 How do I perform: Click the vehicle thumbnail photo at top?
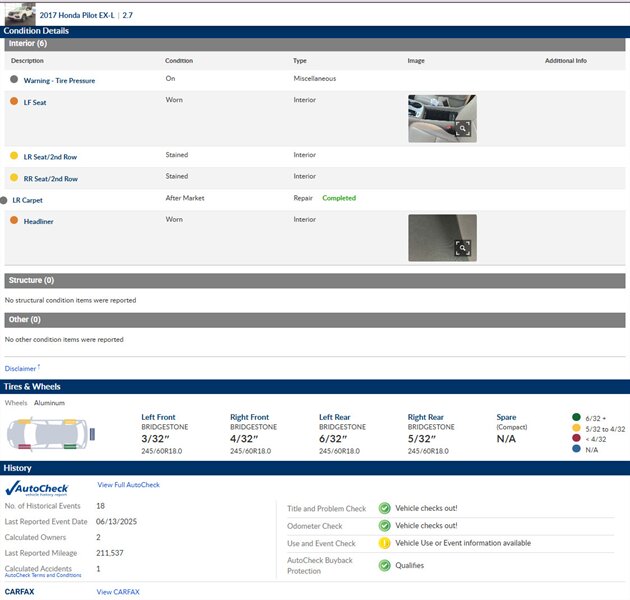pos(20,14)
